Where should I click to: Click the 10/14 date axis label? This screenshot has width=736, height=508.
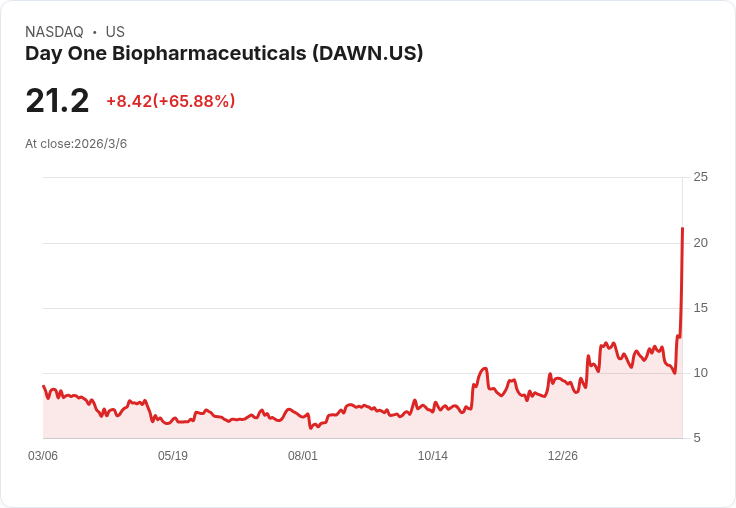click(x=433, y=456)
